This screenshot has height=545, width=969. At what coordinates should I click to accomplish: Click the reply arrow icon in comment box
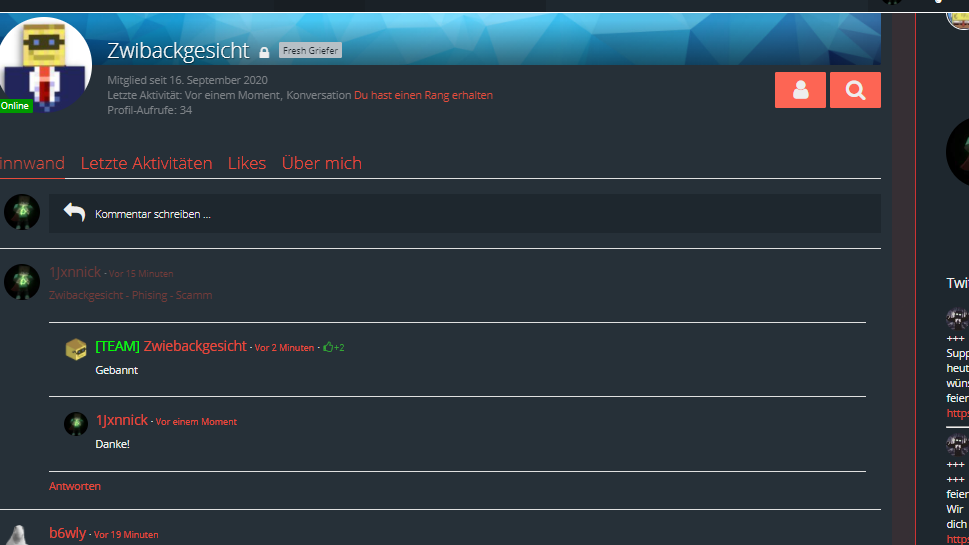pyautogui.click(x=74, y=212)
